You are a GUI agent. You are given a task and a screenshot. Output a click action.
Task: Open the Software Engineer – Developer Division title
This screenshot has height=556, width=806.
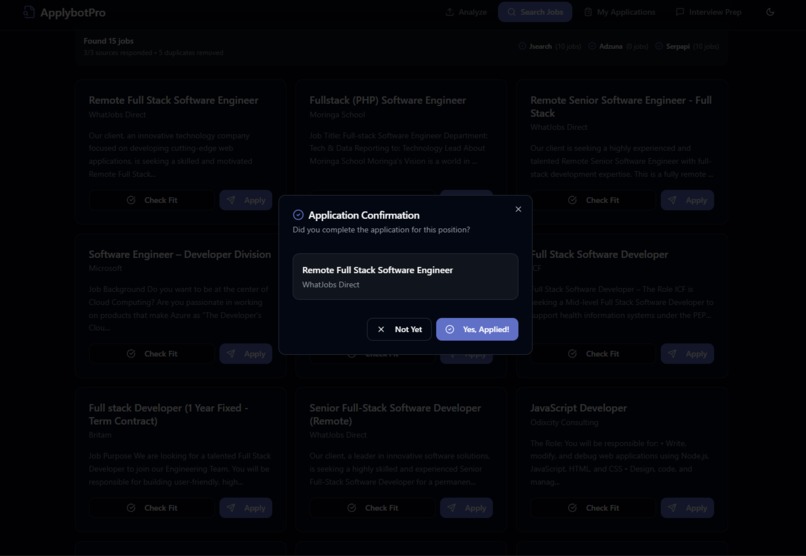179,254
